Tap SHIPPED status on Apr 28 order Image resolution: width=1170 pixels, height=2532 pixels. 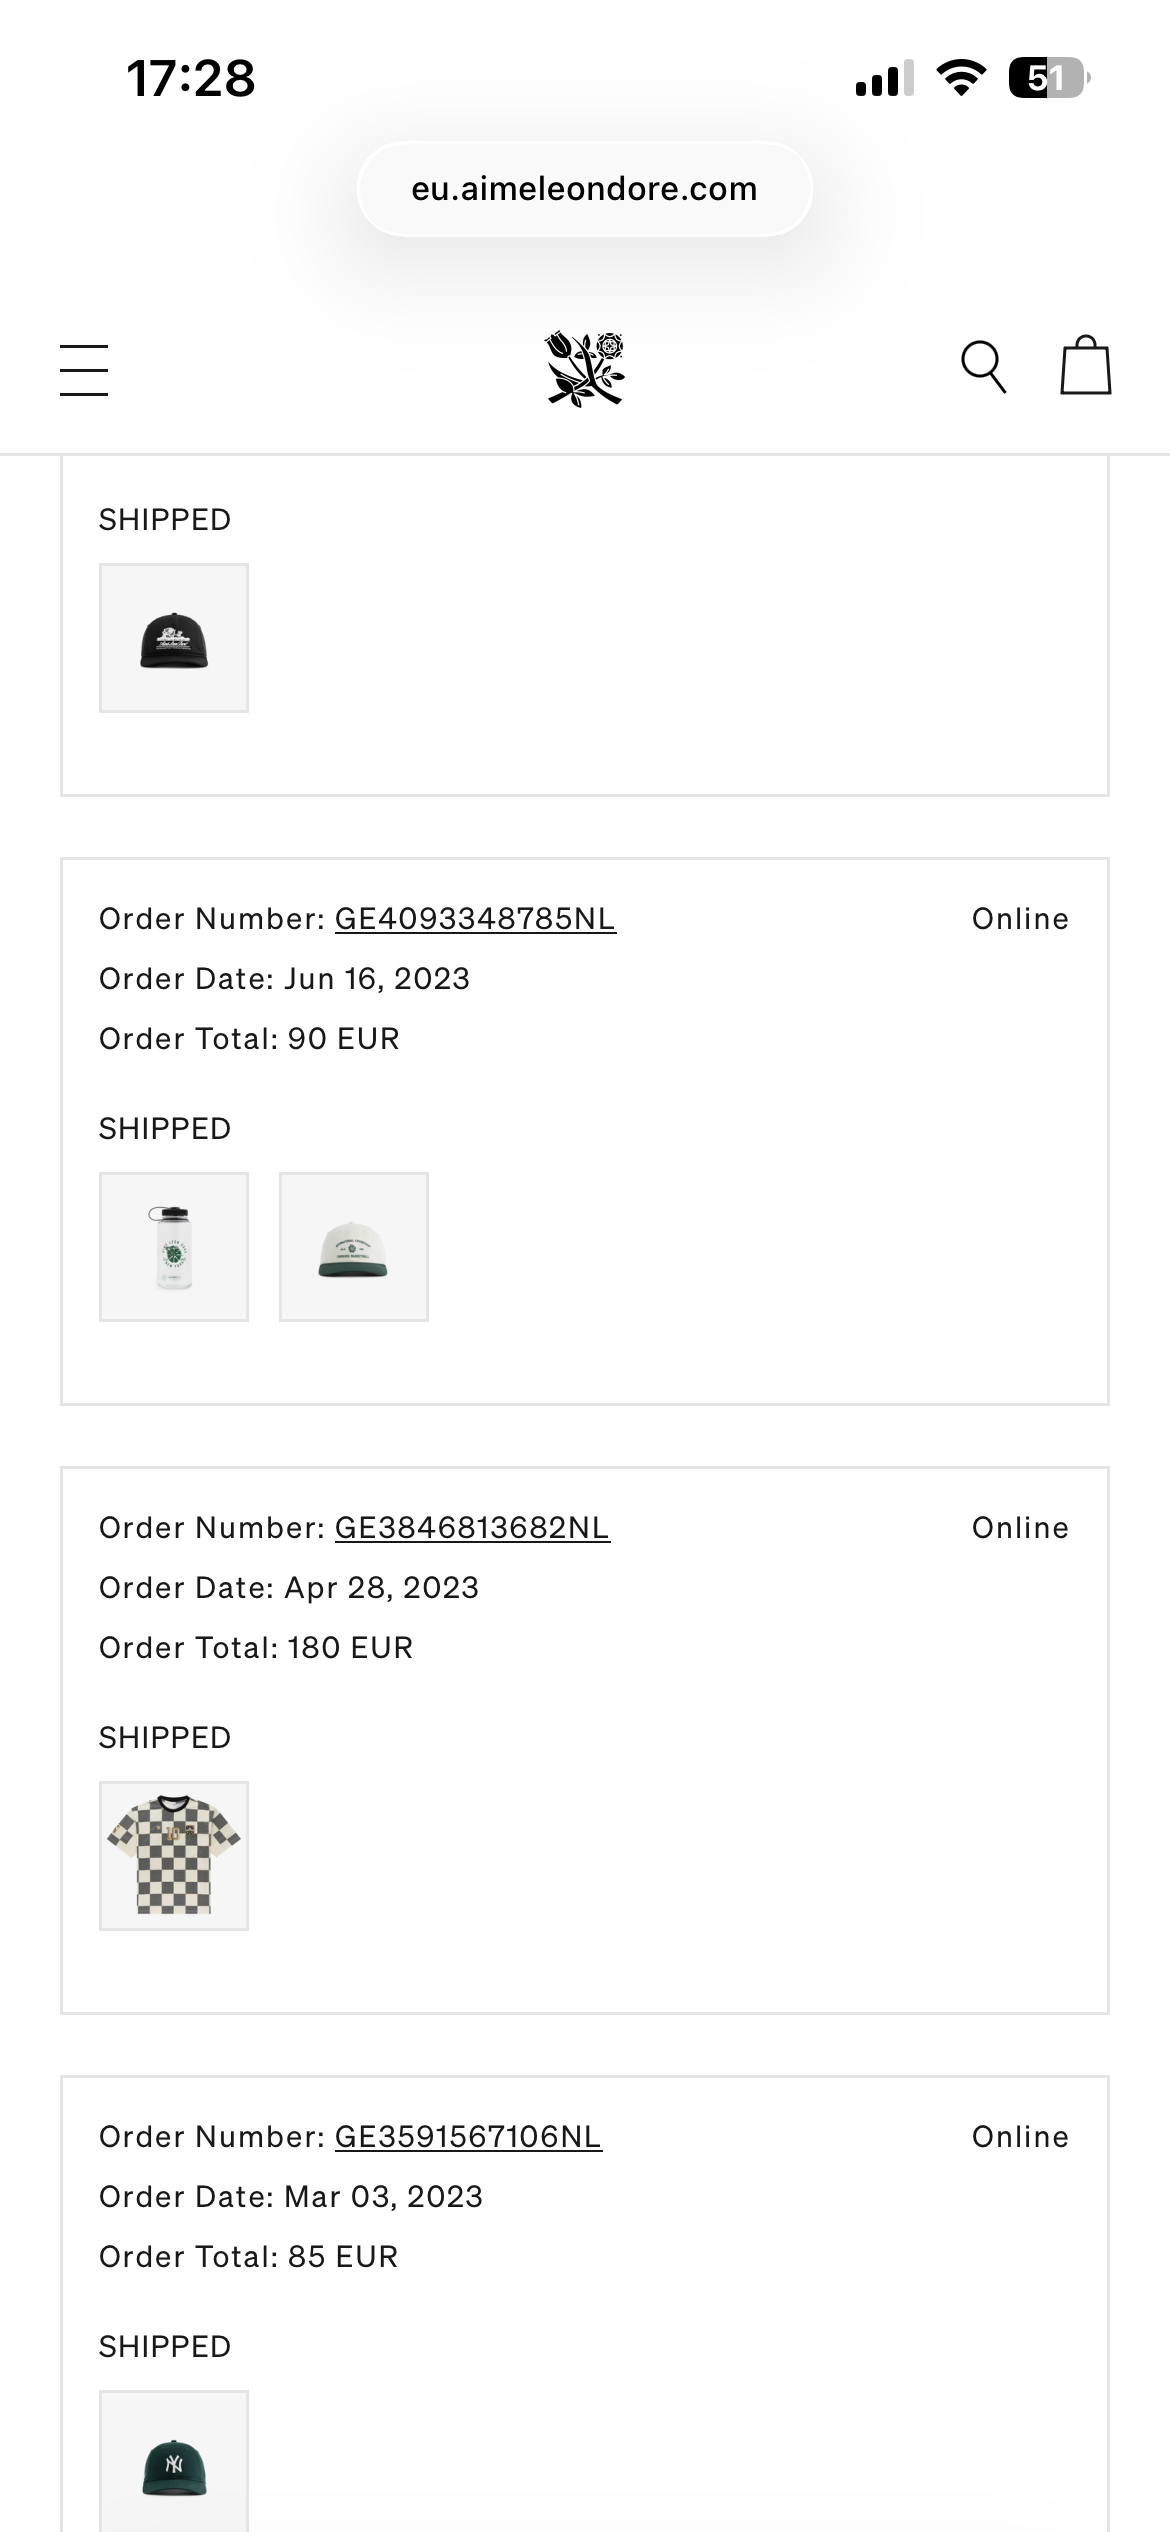[x=165, y=1738]
